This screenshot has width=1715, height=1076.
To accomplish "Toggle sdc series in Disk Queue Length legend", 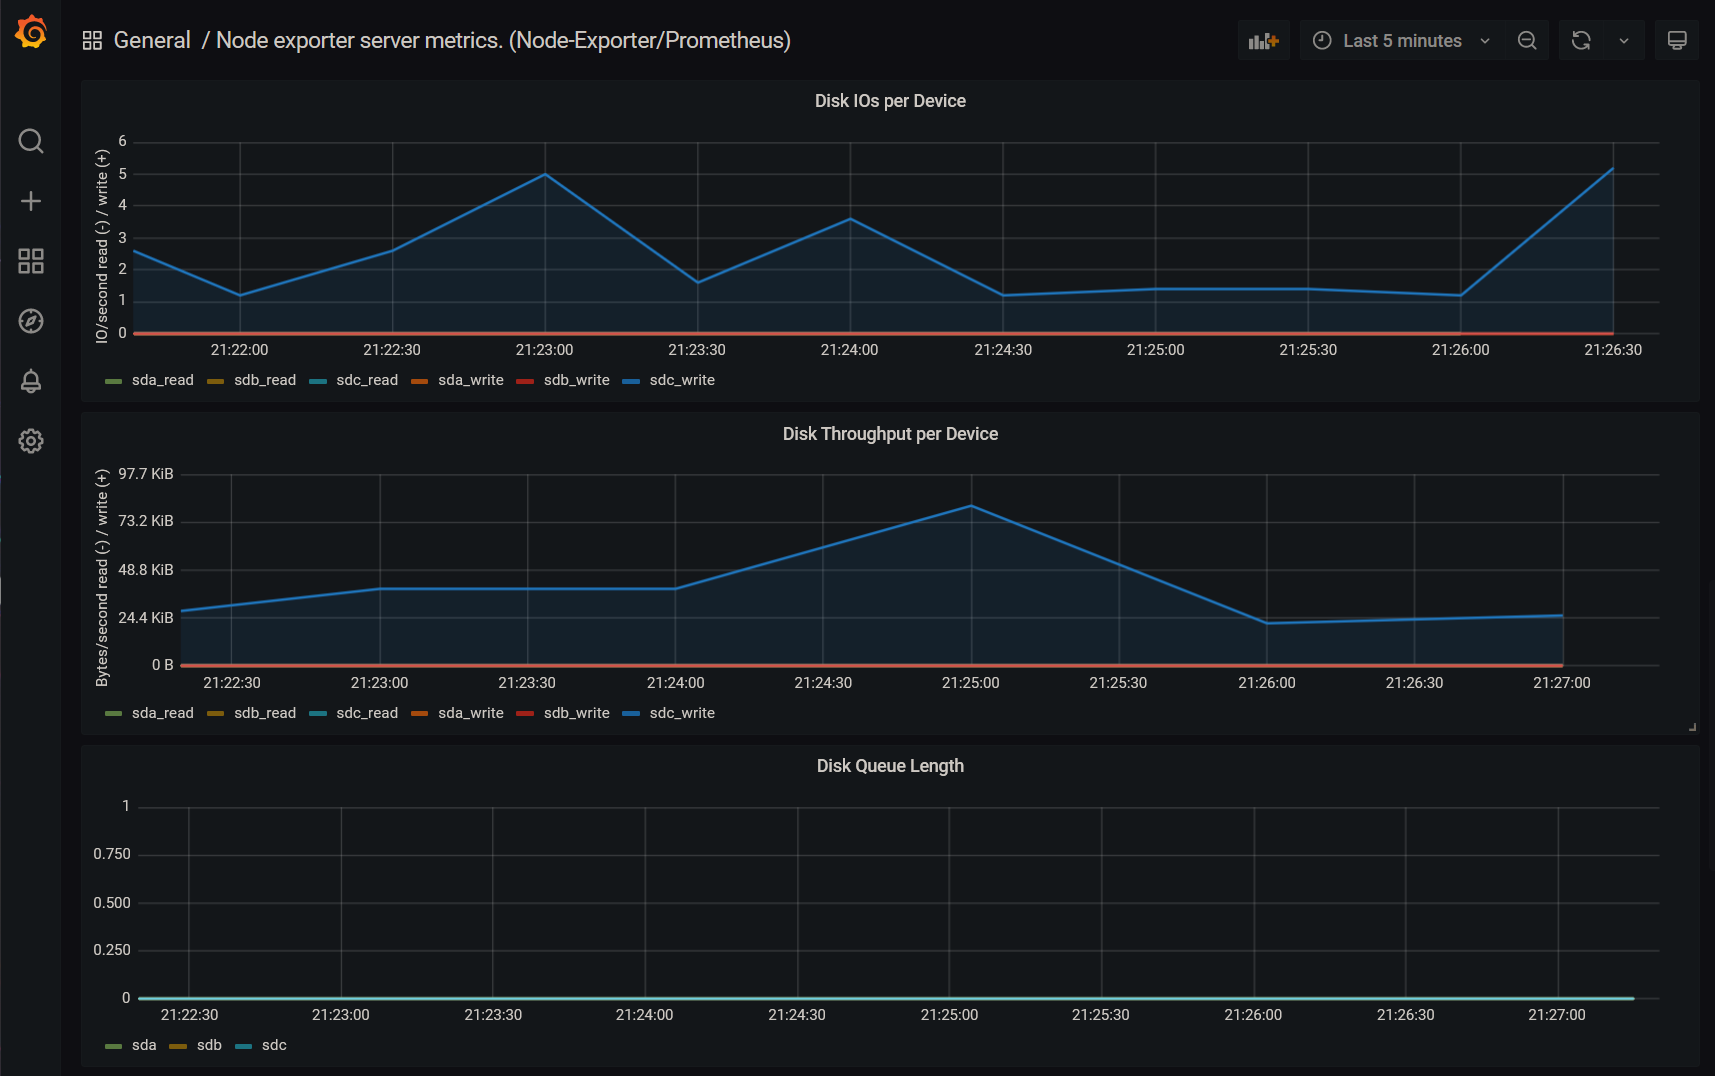I will [274, 1045].
